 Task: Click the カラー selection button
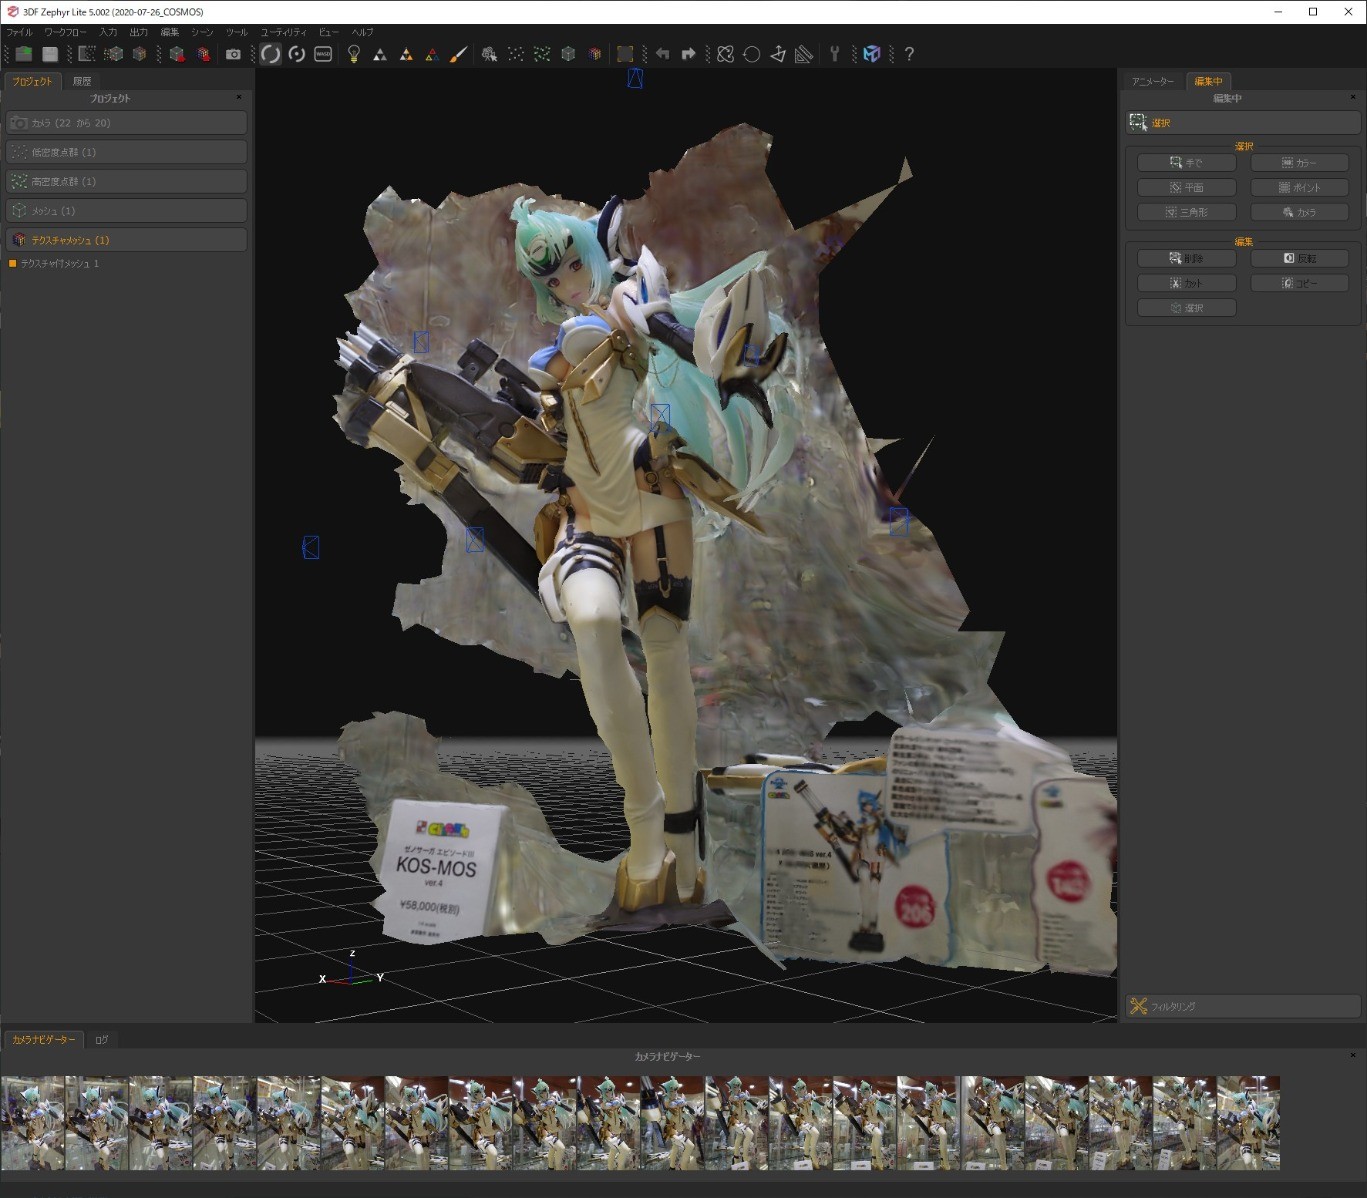[1299, 162]
